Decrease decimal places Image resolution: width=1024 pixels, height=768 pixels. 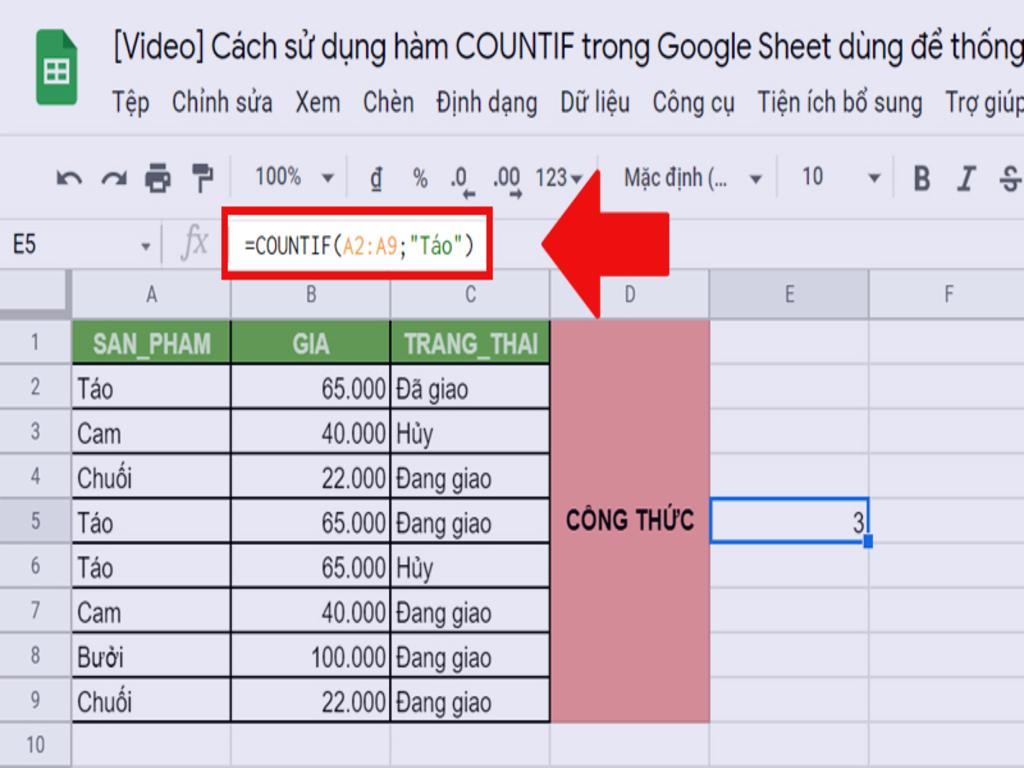[463, 178]
